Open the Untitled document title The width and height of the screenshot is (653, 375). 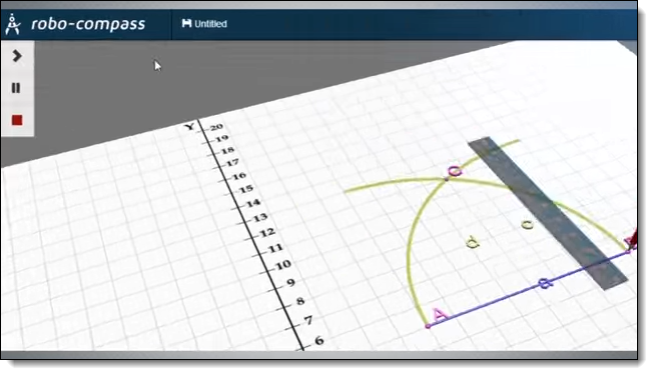[x=210, y=24]
